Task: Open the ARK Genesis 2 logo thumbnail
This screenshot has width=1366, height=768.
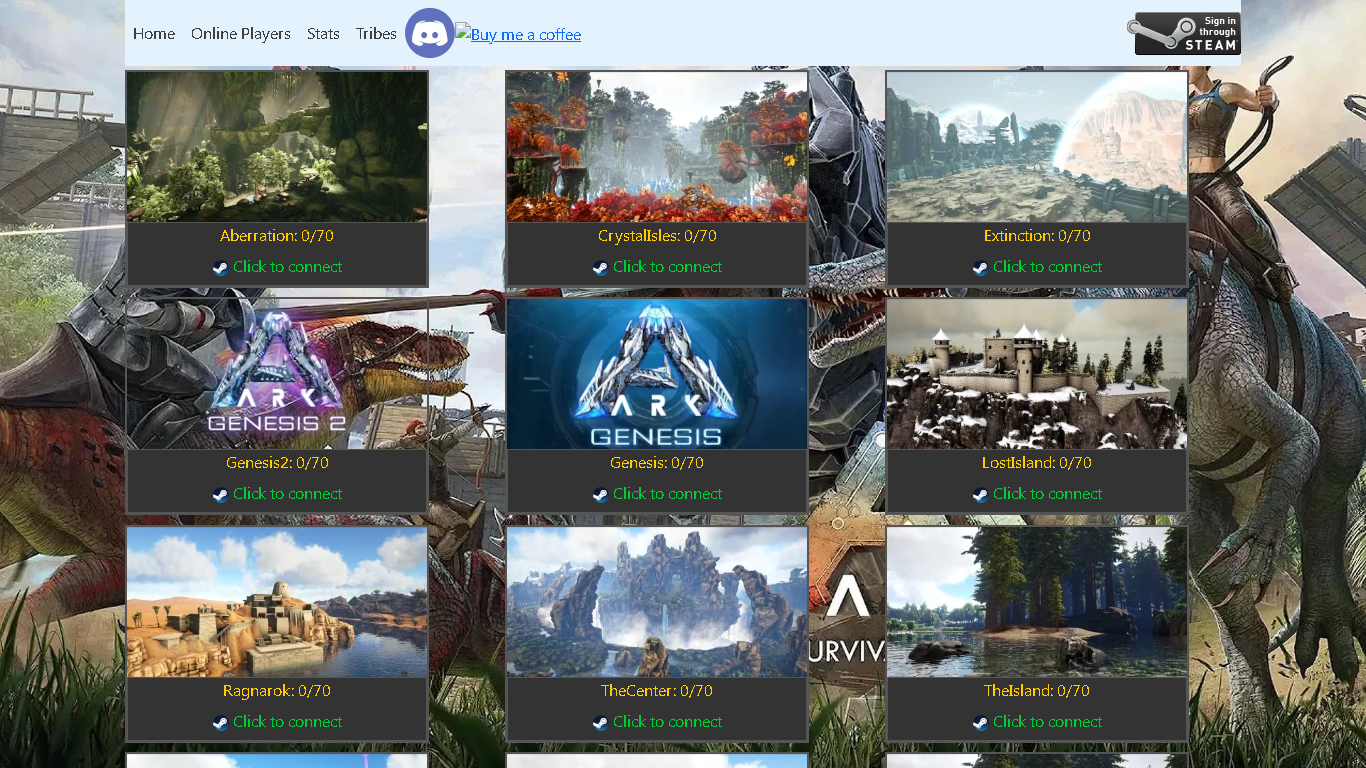Action: pyautogui.click(x=277, y=373)
